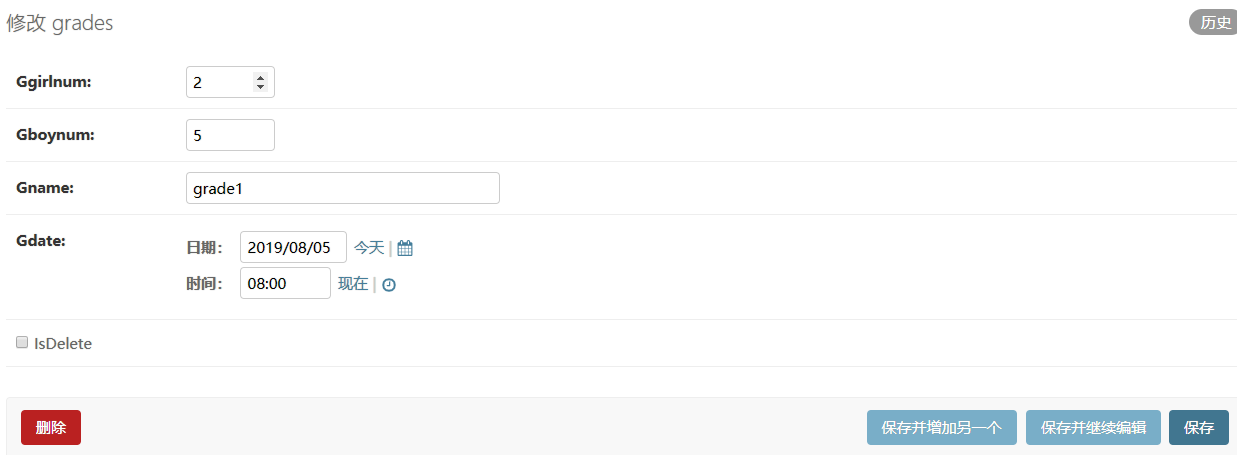Click the 保存并增加另一个 button

point(942,427)
